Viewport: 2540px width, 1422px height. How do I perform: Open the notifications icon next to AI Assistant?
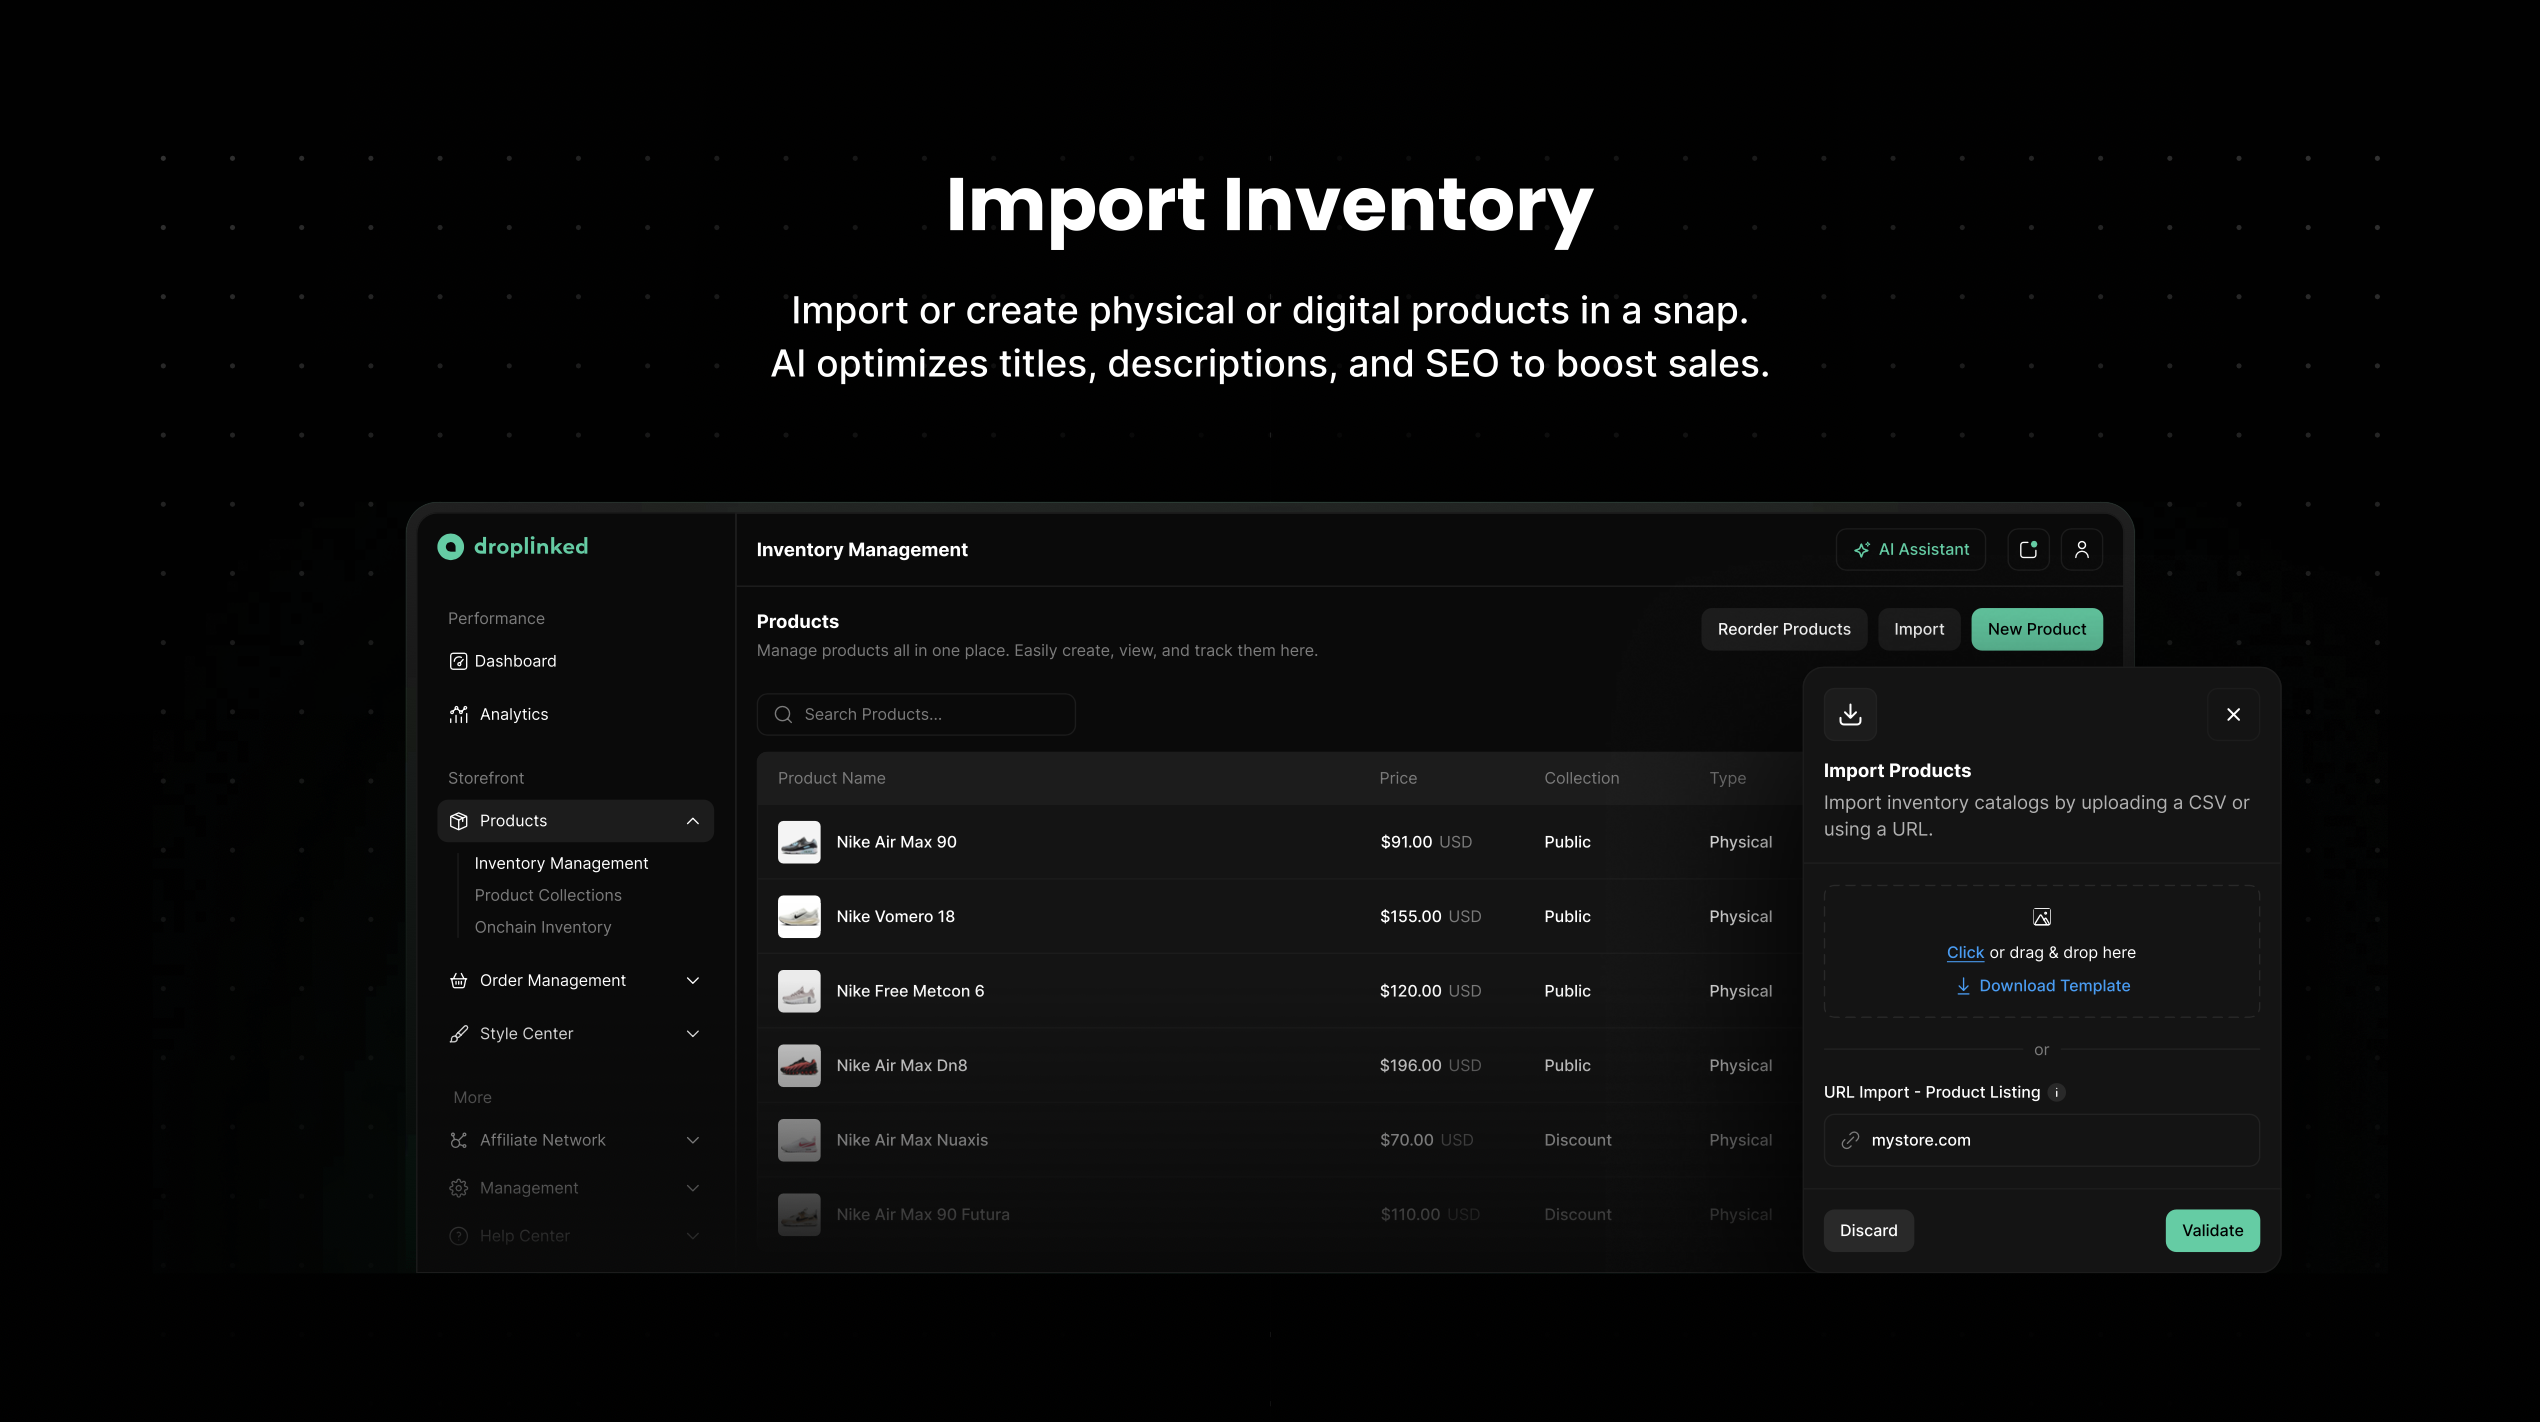(2028, 549)
